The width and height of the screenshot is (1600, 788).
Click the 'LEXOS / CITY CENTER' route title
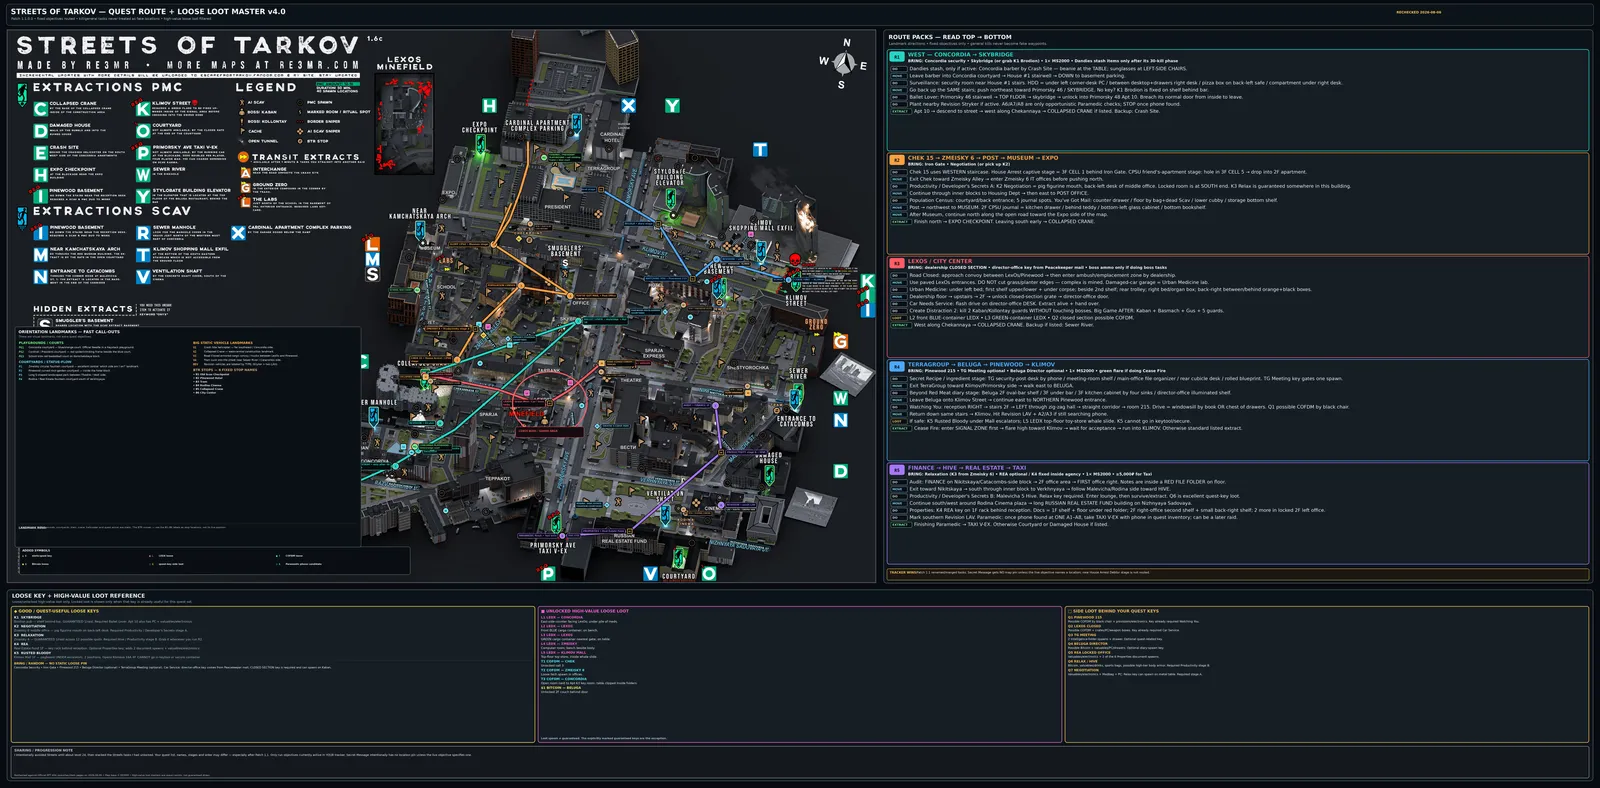click(x=939, y=261)
